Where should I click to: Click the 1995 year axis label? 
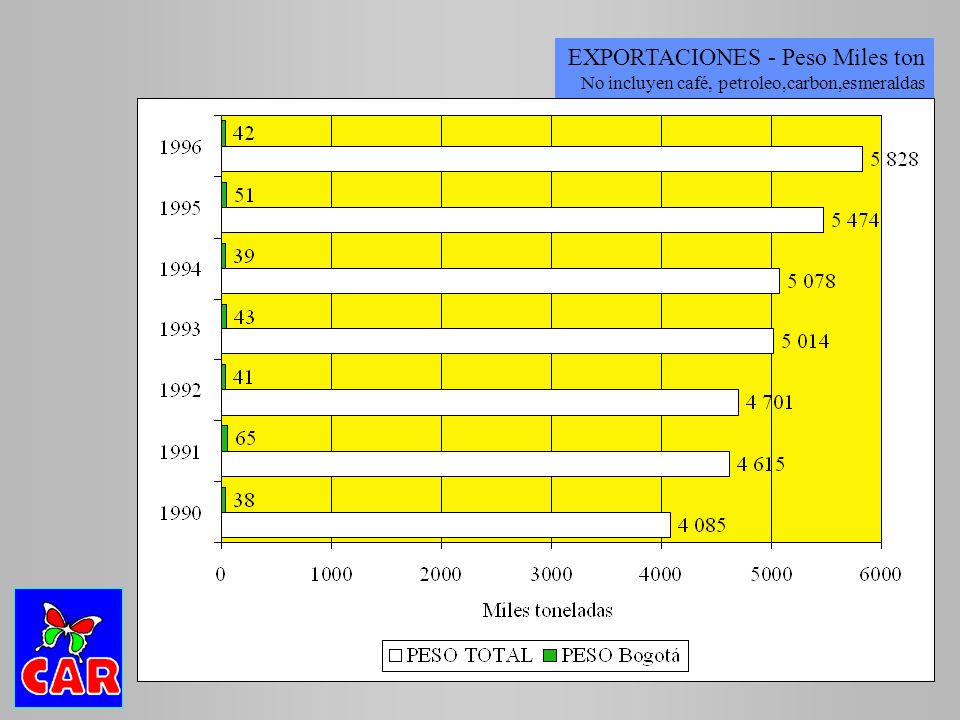pyautogui.click(x=180, y=209)
